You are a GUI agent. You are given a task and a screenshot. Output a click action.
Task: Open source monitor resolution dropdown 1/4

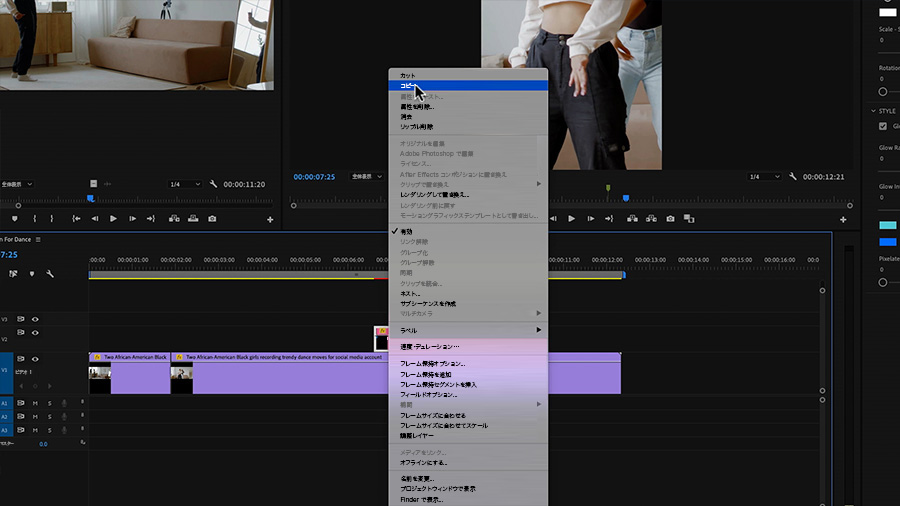[x=185, y=184]
